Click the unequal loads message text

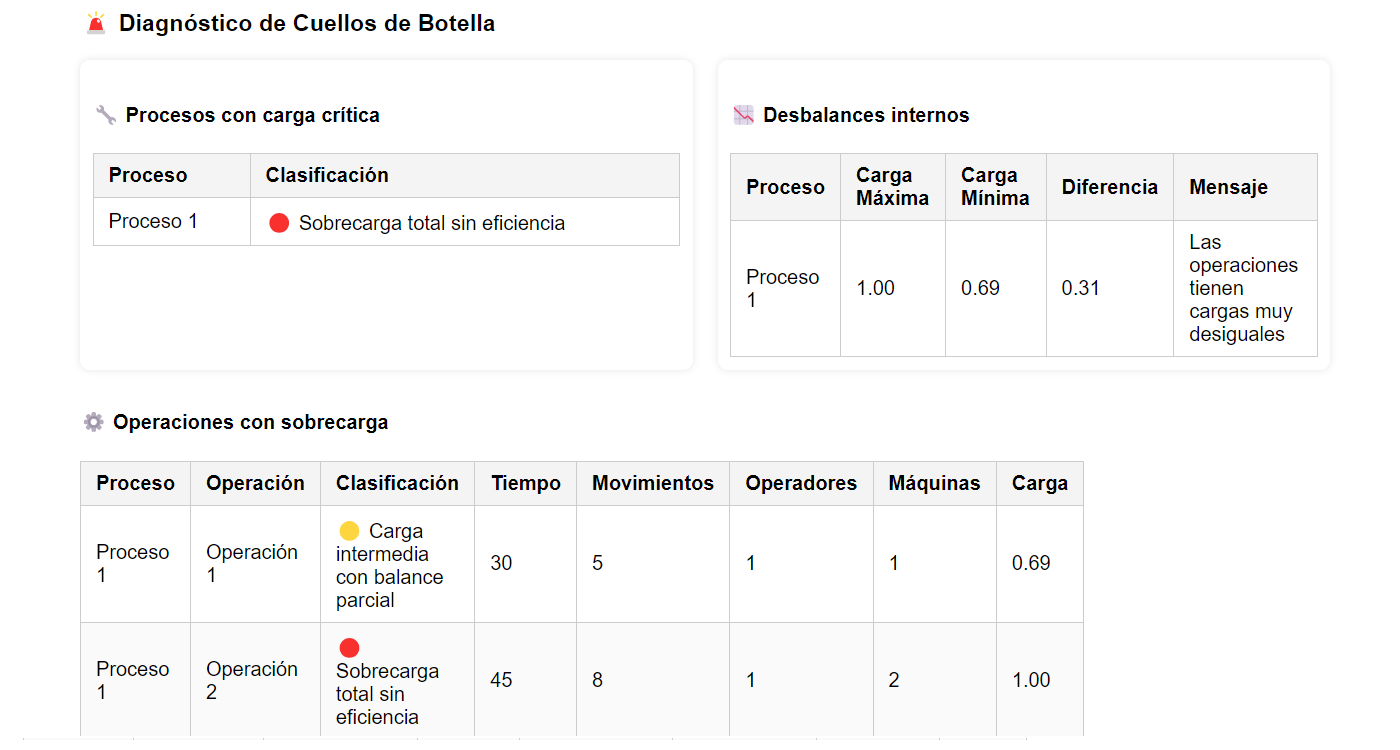tap(1243, 288)
